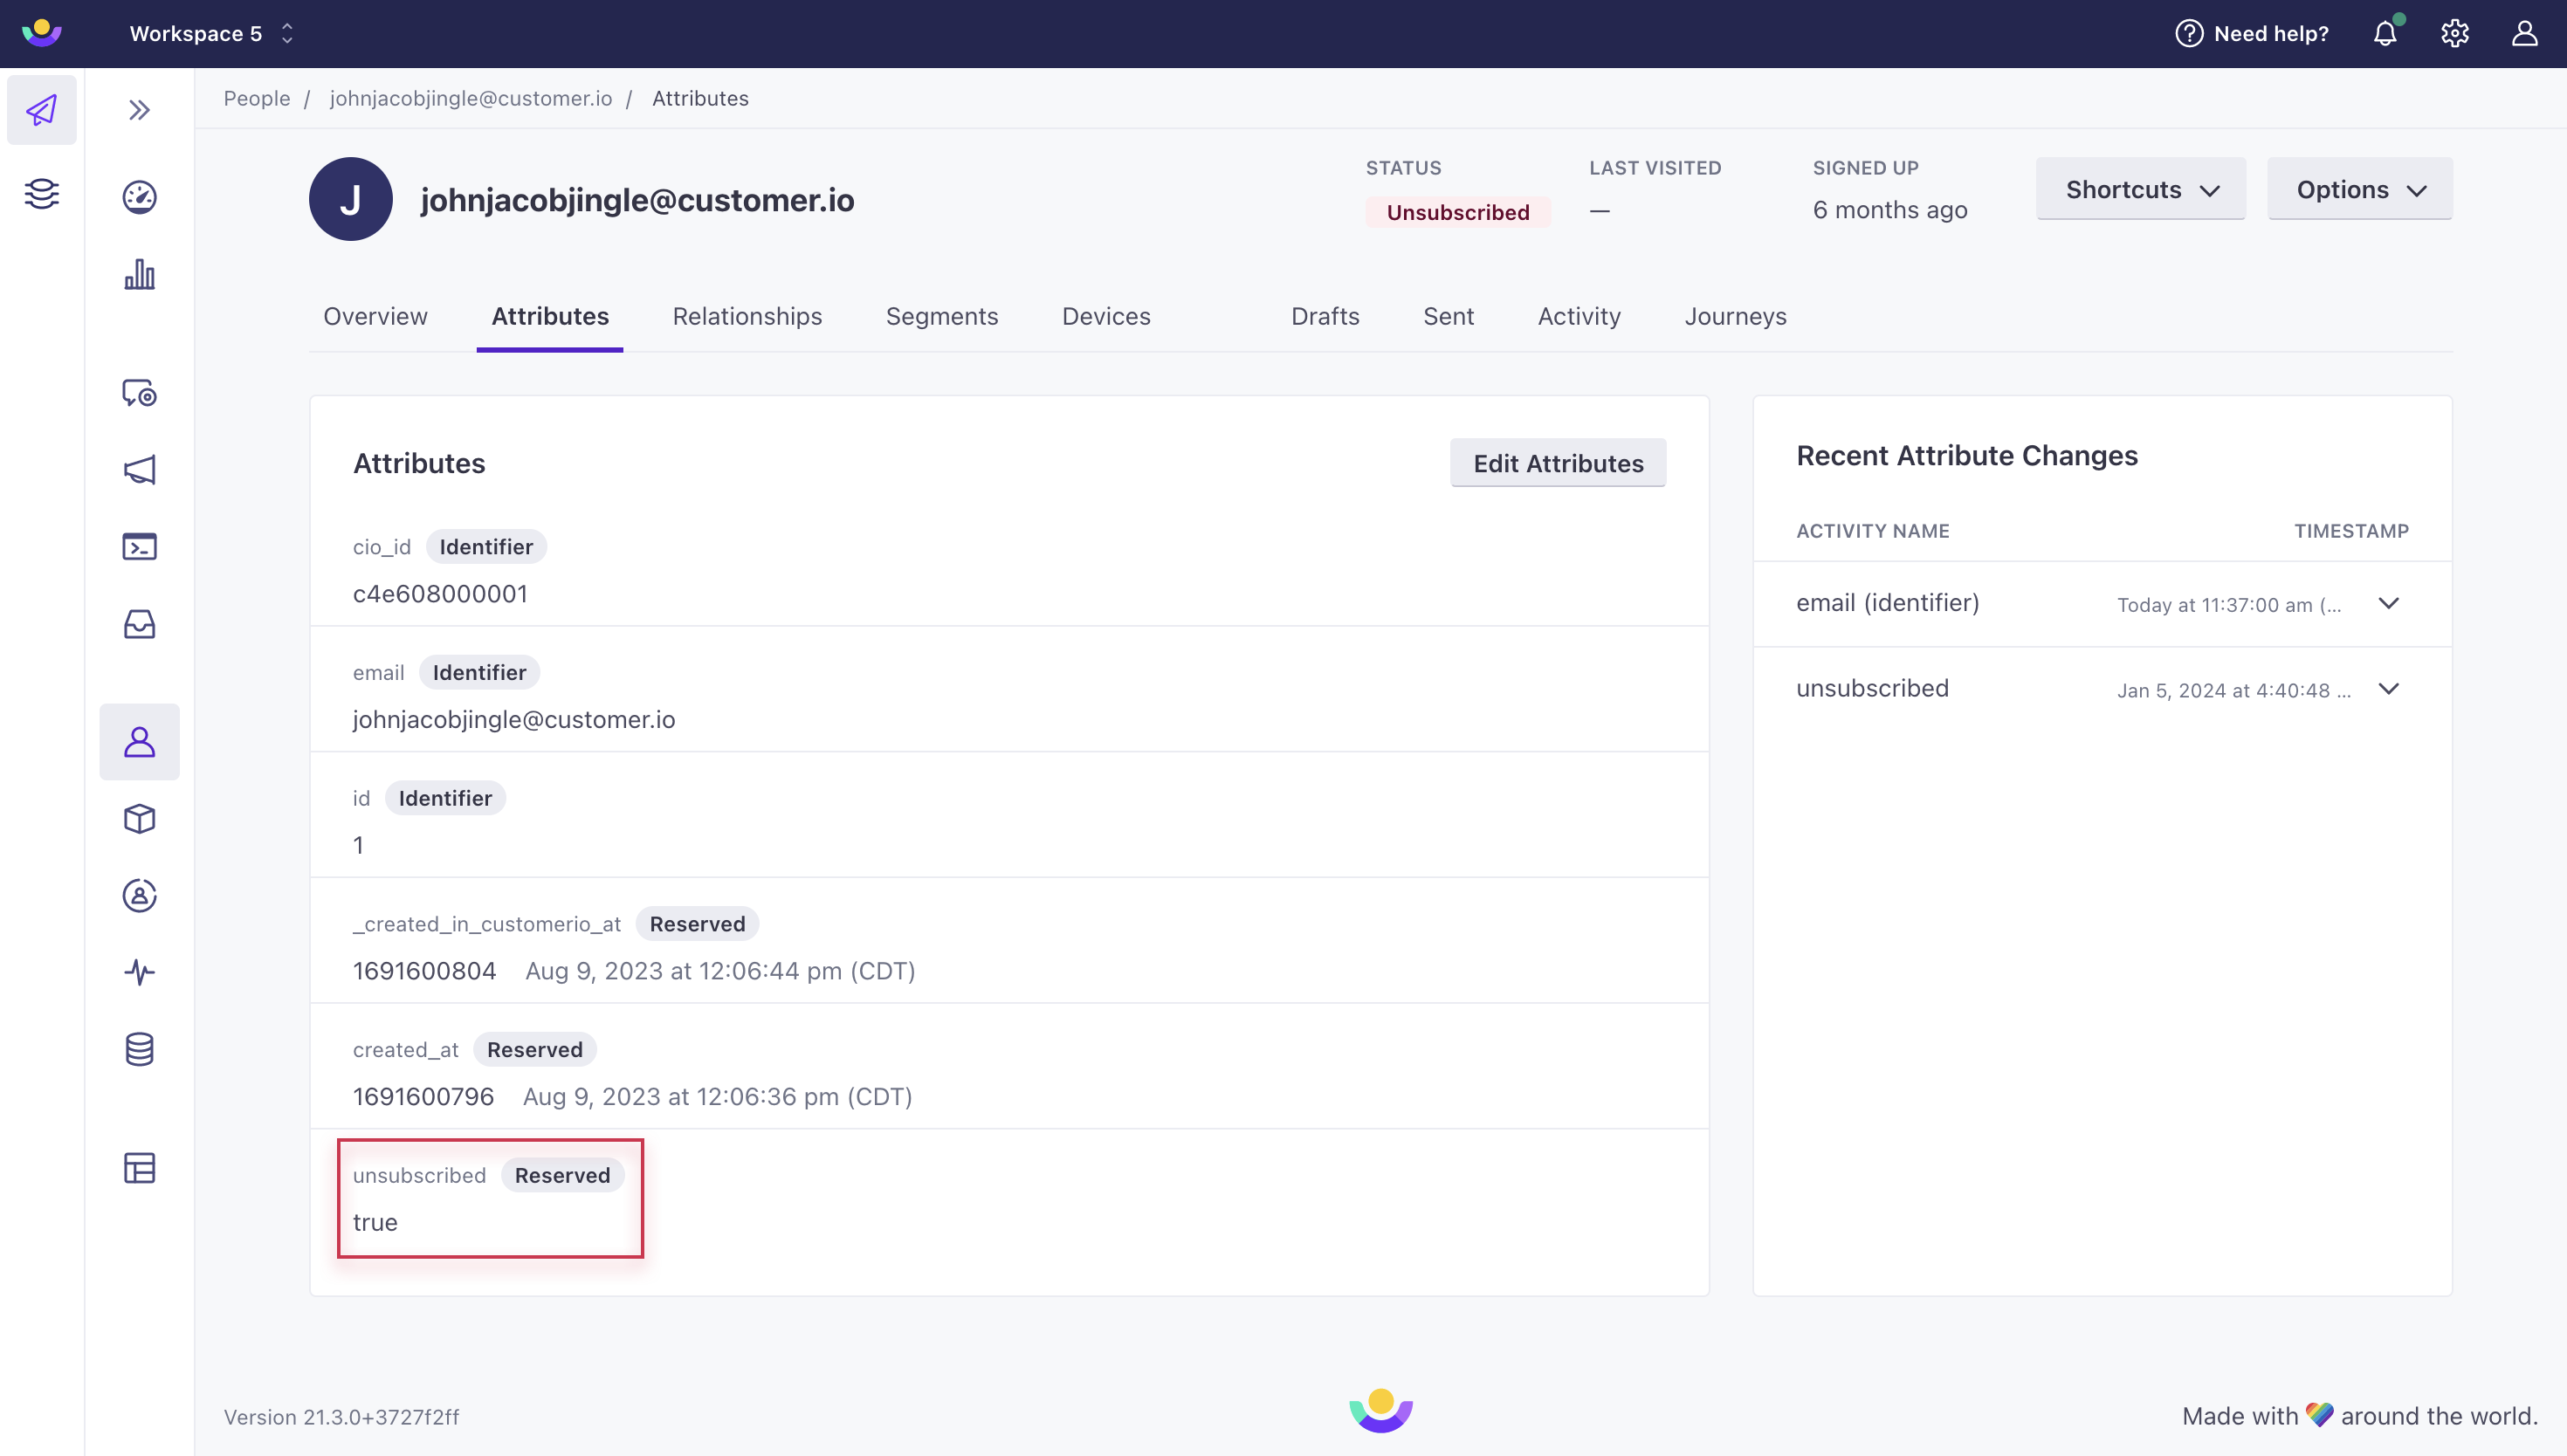
Task: Switch to the Devices tab
Action: (x=1106, y=316)
